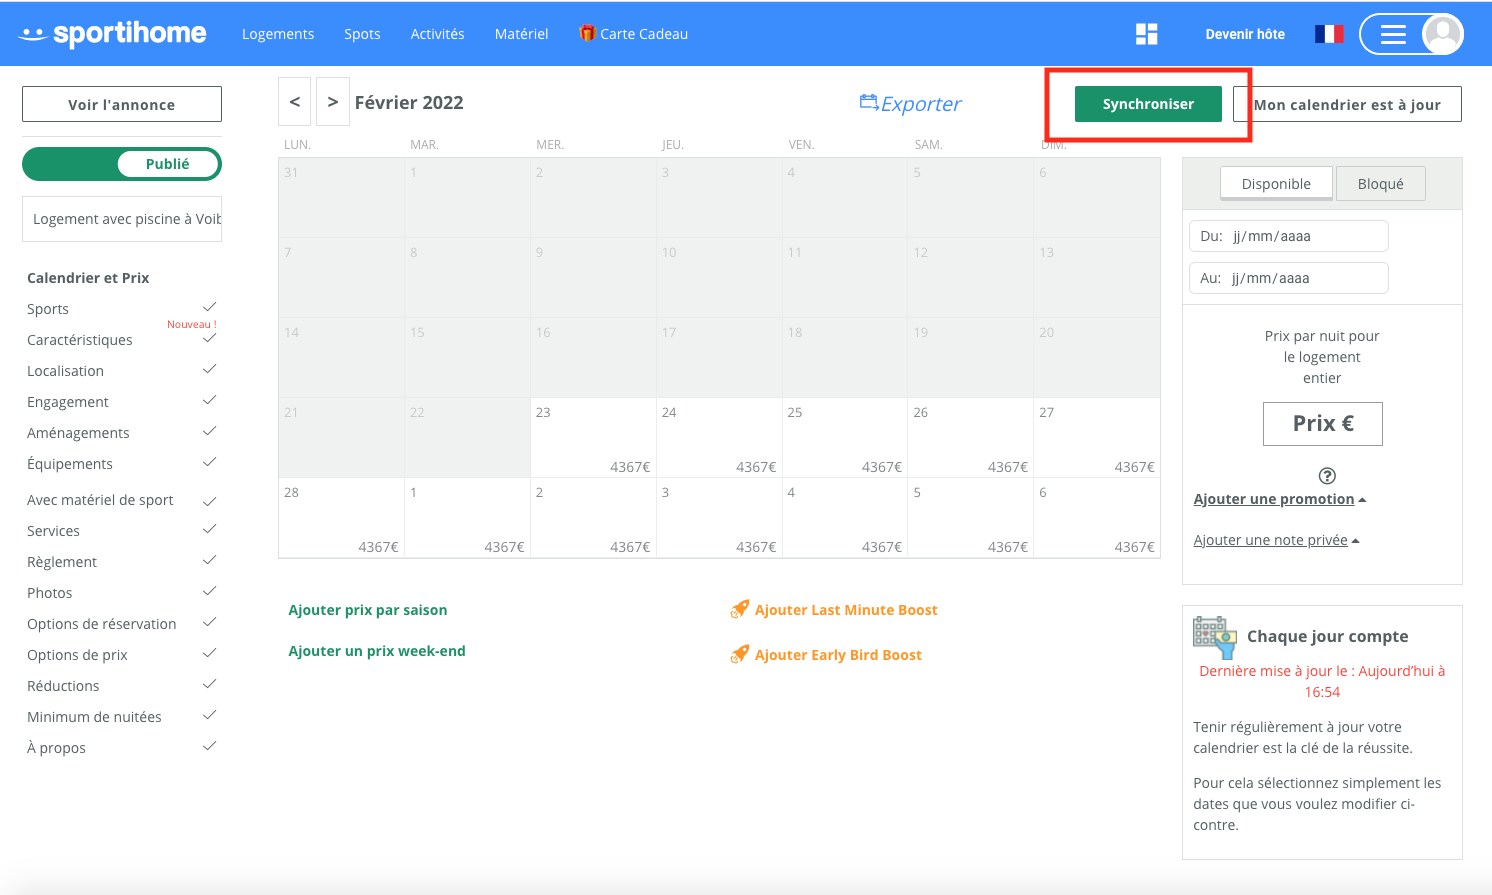Open Engagement in the sidebar
This screenshot has width=1492, height=895.
(68, 402)
